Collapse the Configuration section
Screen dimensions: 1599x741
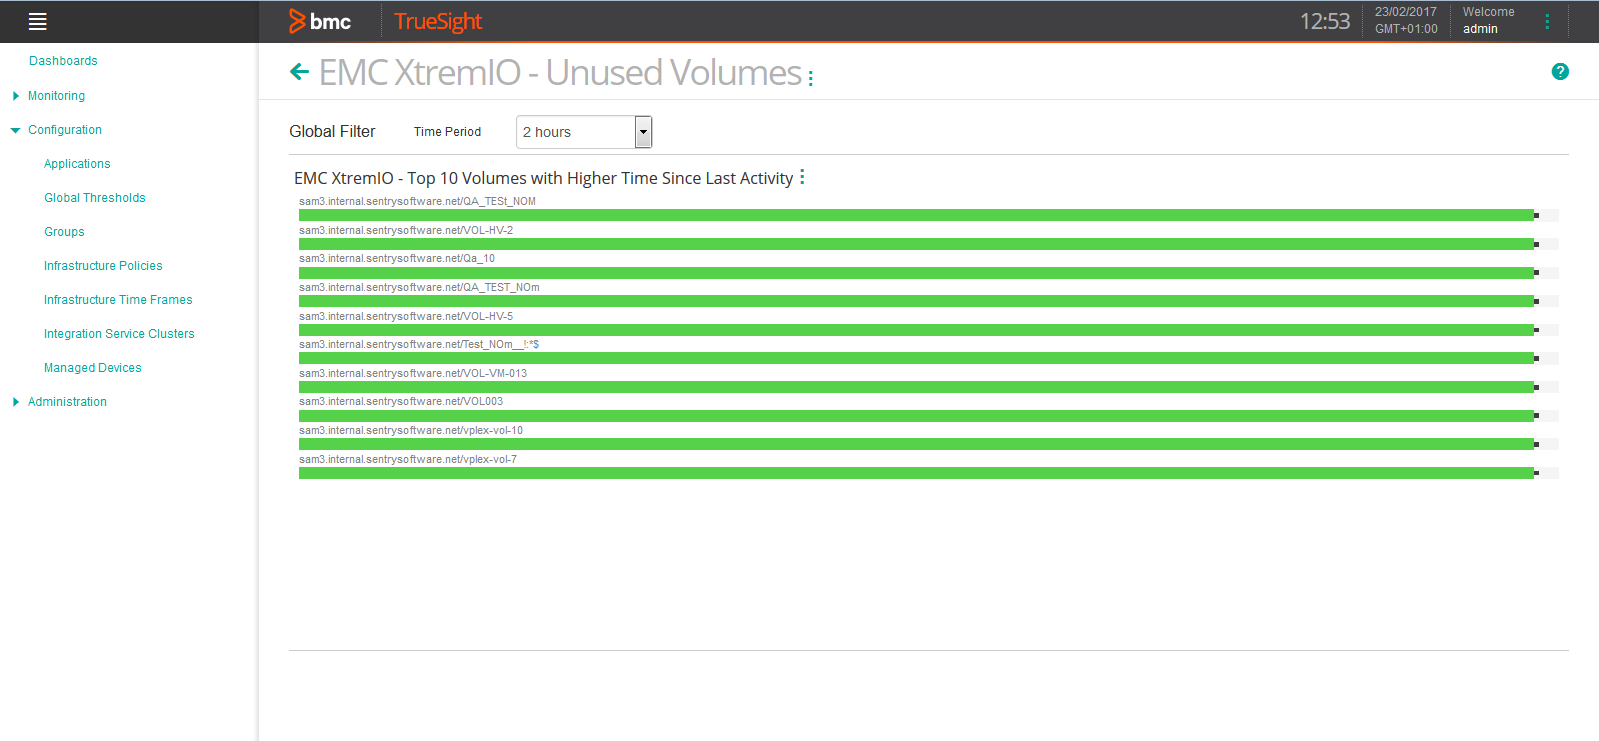tap(16, 130)
